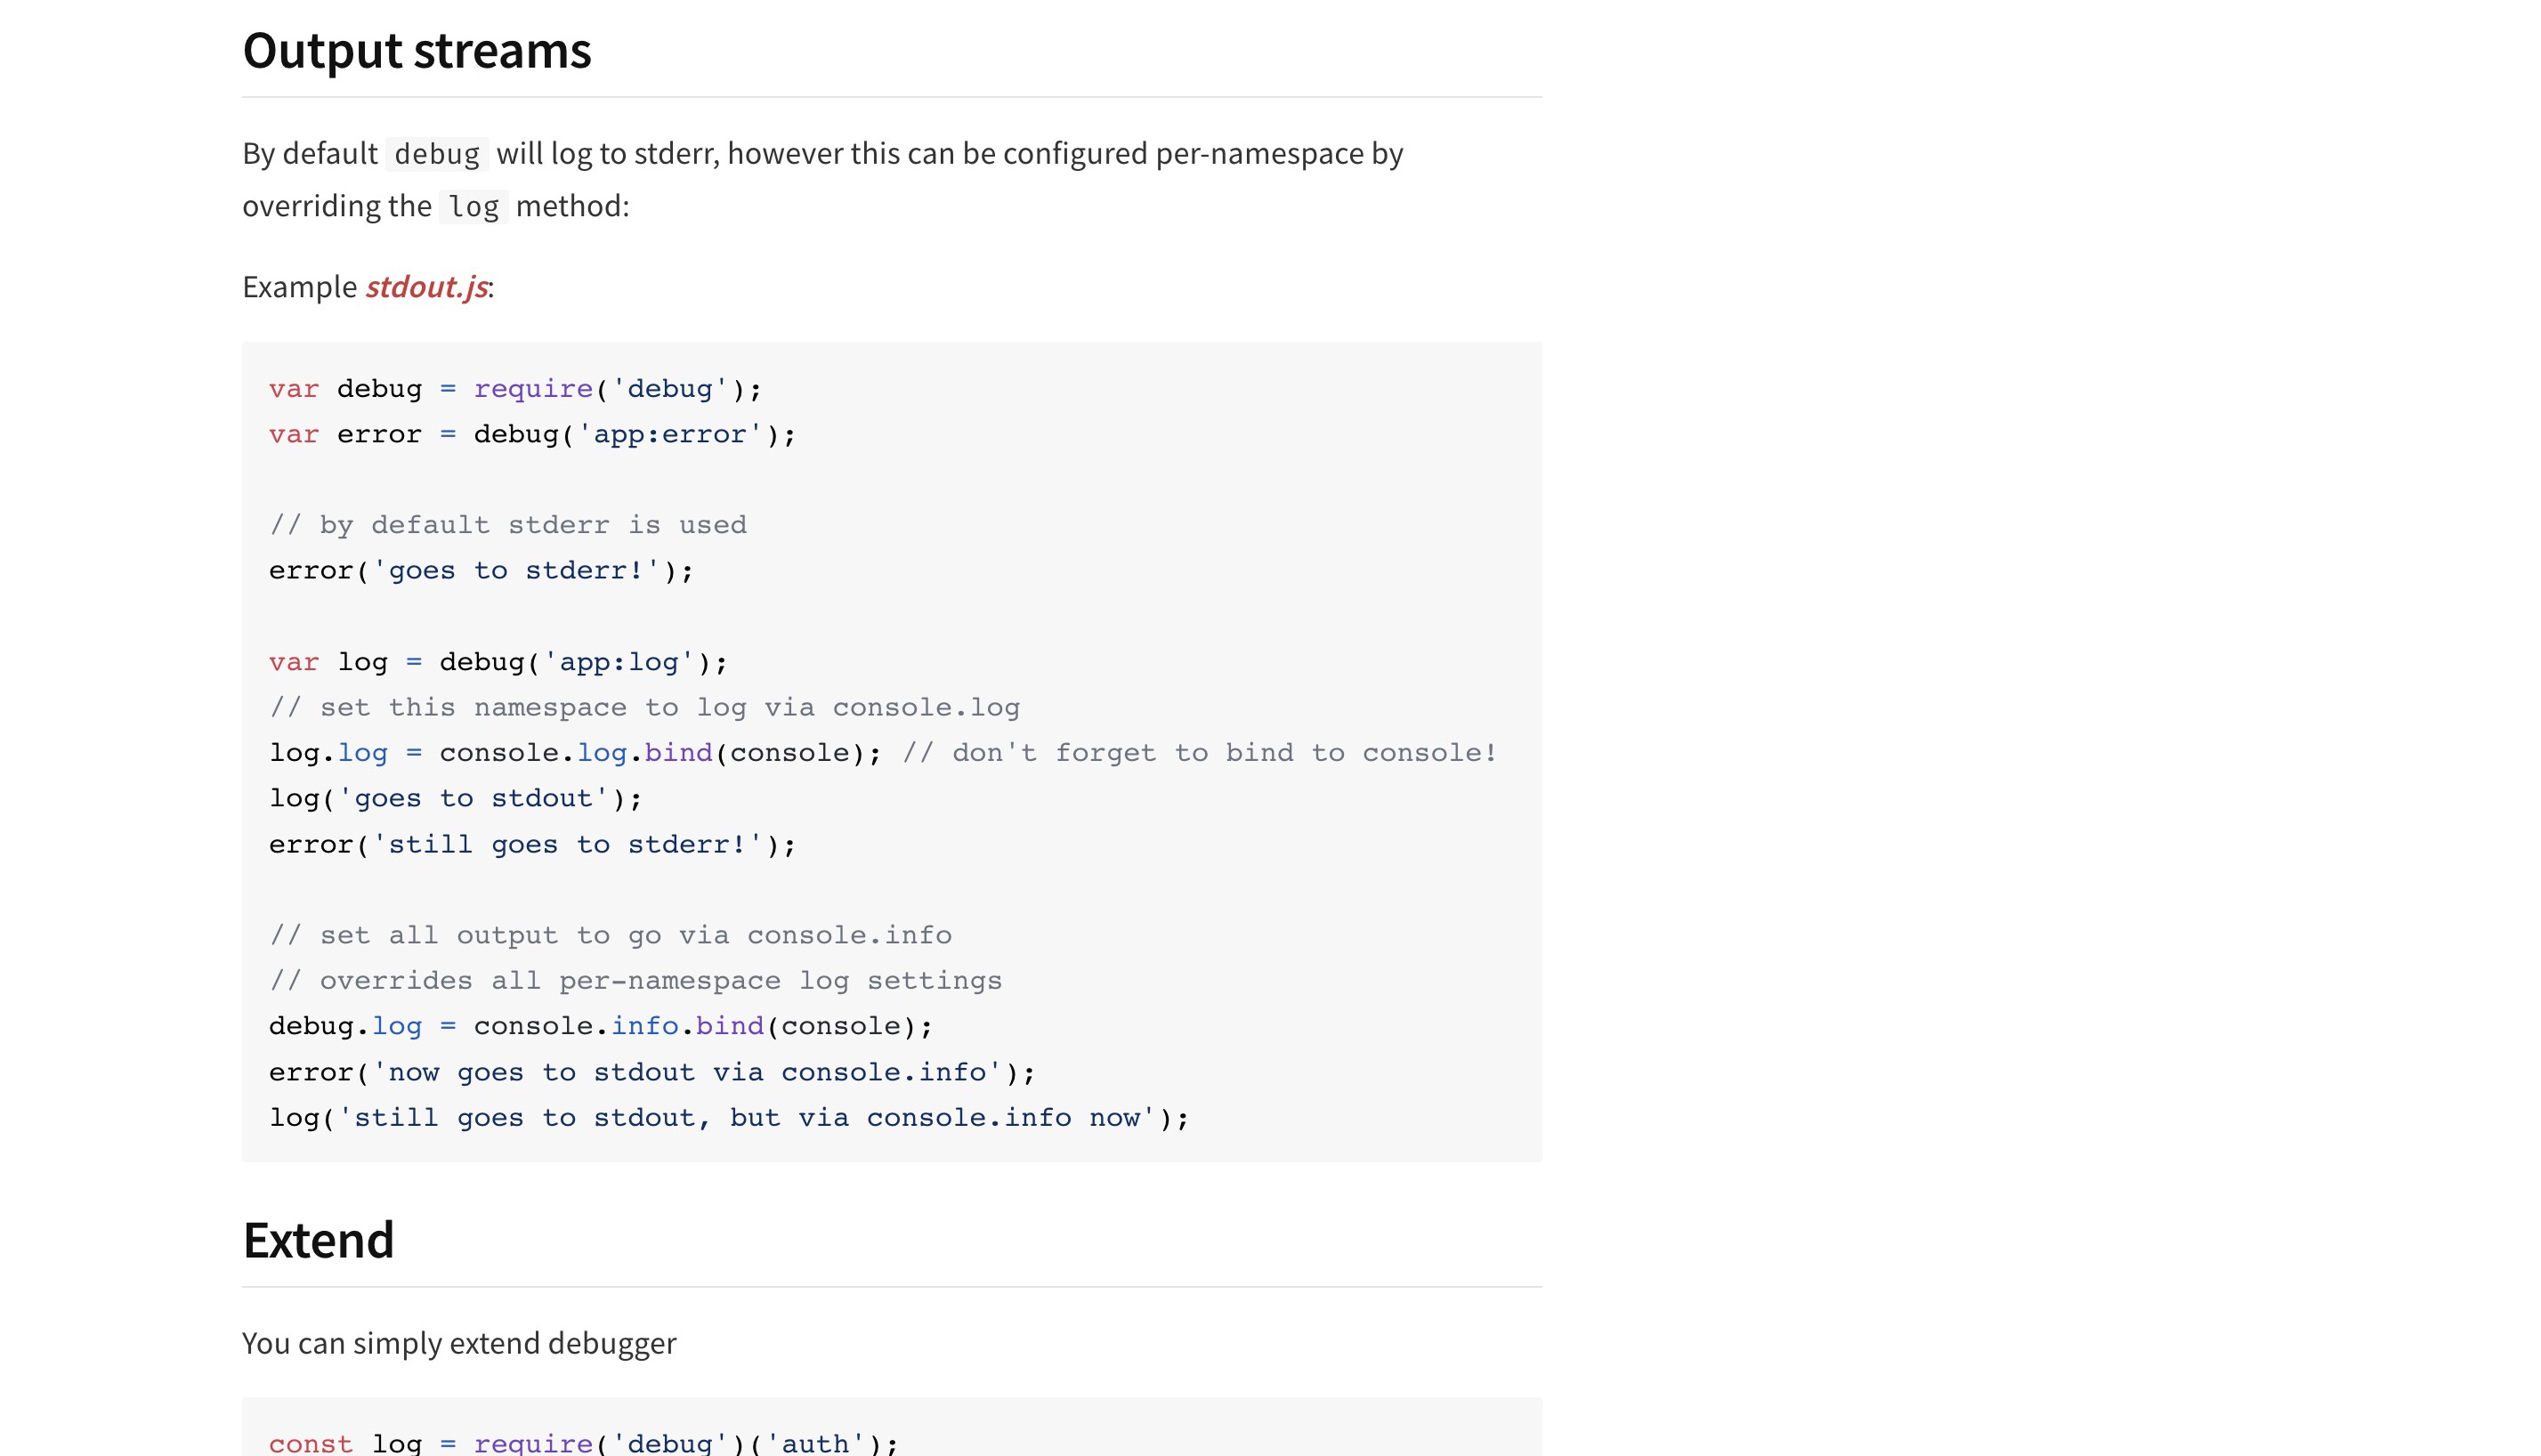Click the inline log code word
2541x1456 pixels.
point(473,207)
